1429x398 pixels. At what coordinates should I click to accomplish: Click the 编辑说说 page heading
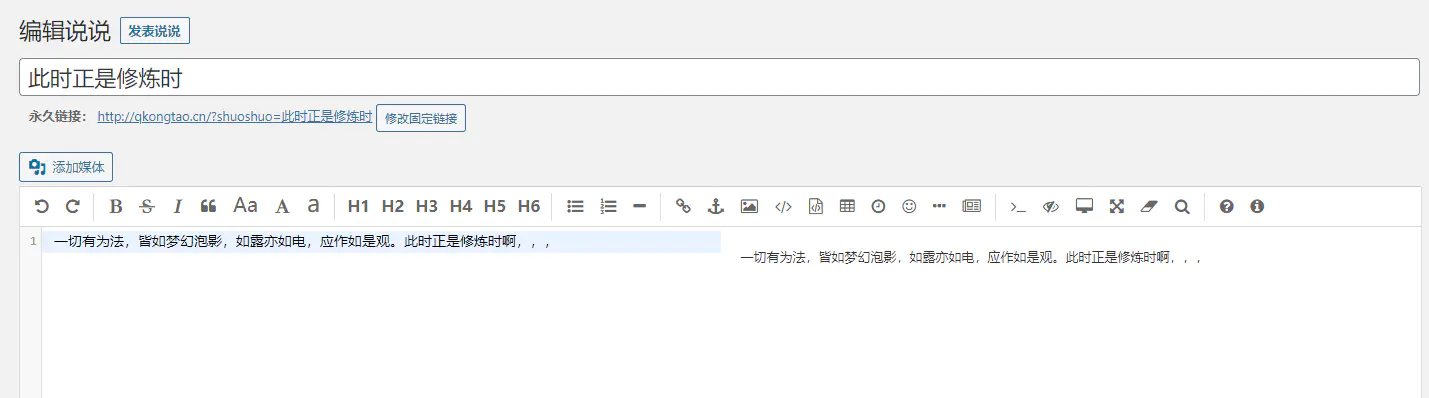click(x=65, y=30)
